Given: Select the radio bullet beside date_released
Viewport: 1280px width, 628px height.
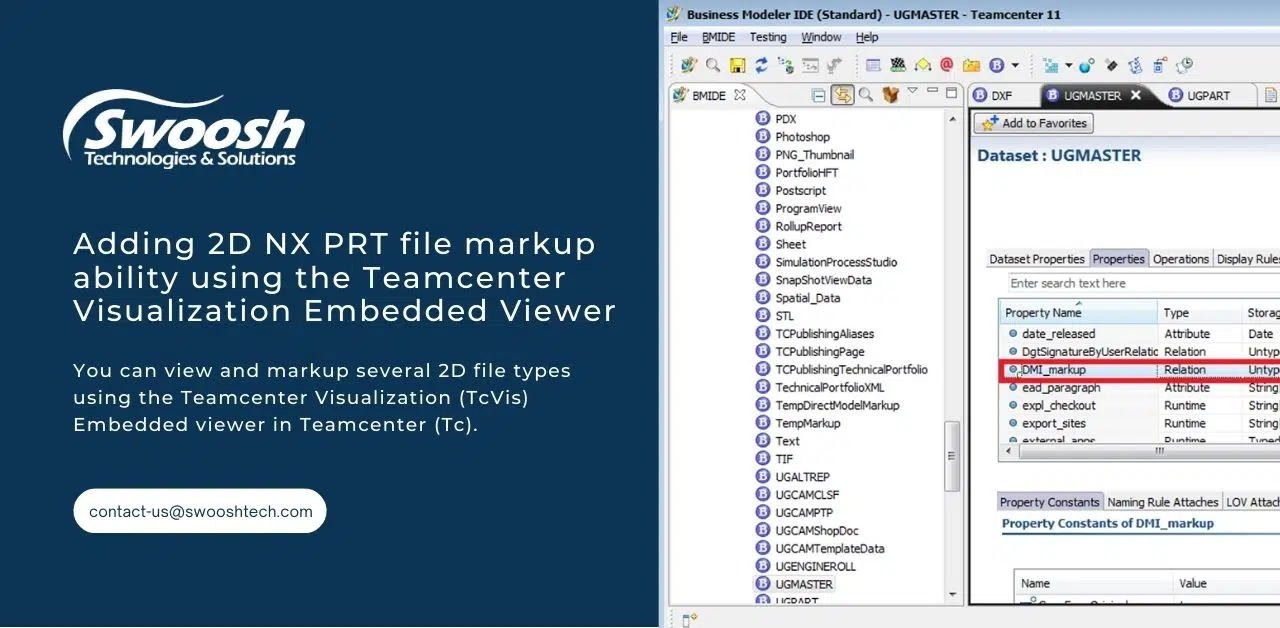Looking at the screenshot, I should pos(1014,333).
